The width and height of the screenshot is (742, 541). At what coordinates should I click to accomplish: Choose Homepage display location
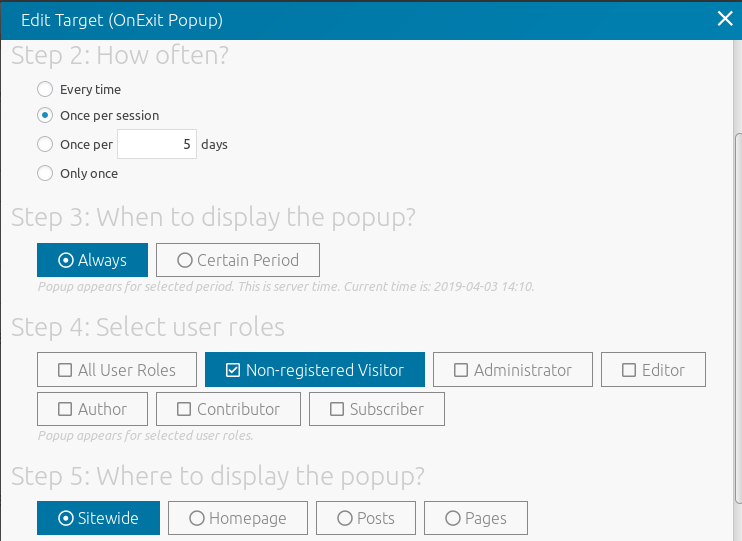(238, 518)
